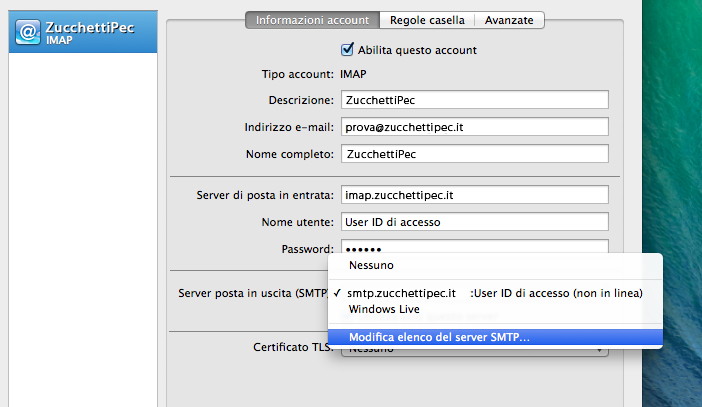This screenshot has height=407, width=702.
Task: Open the Avanzate tab
Action: point(509,20)
